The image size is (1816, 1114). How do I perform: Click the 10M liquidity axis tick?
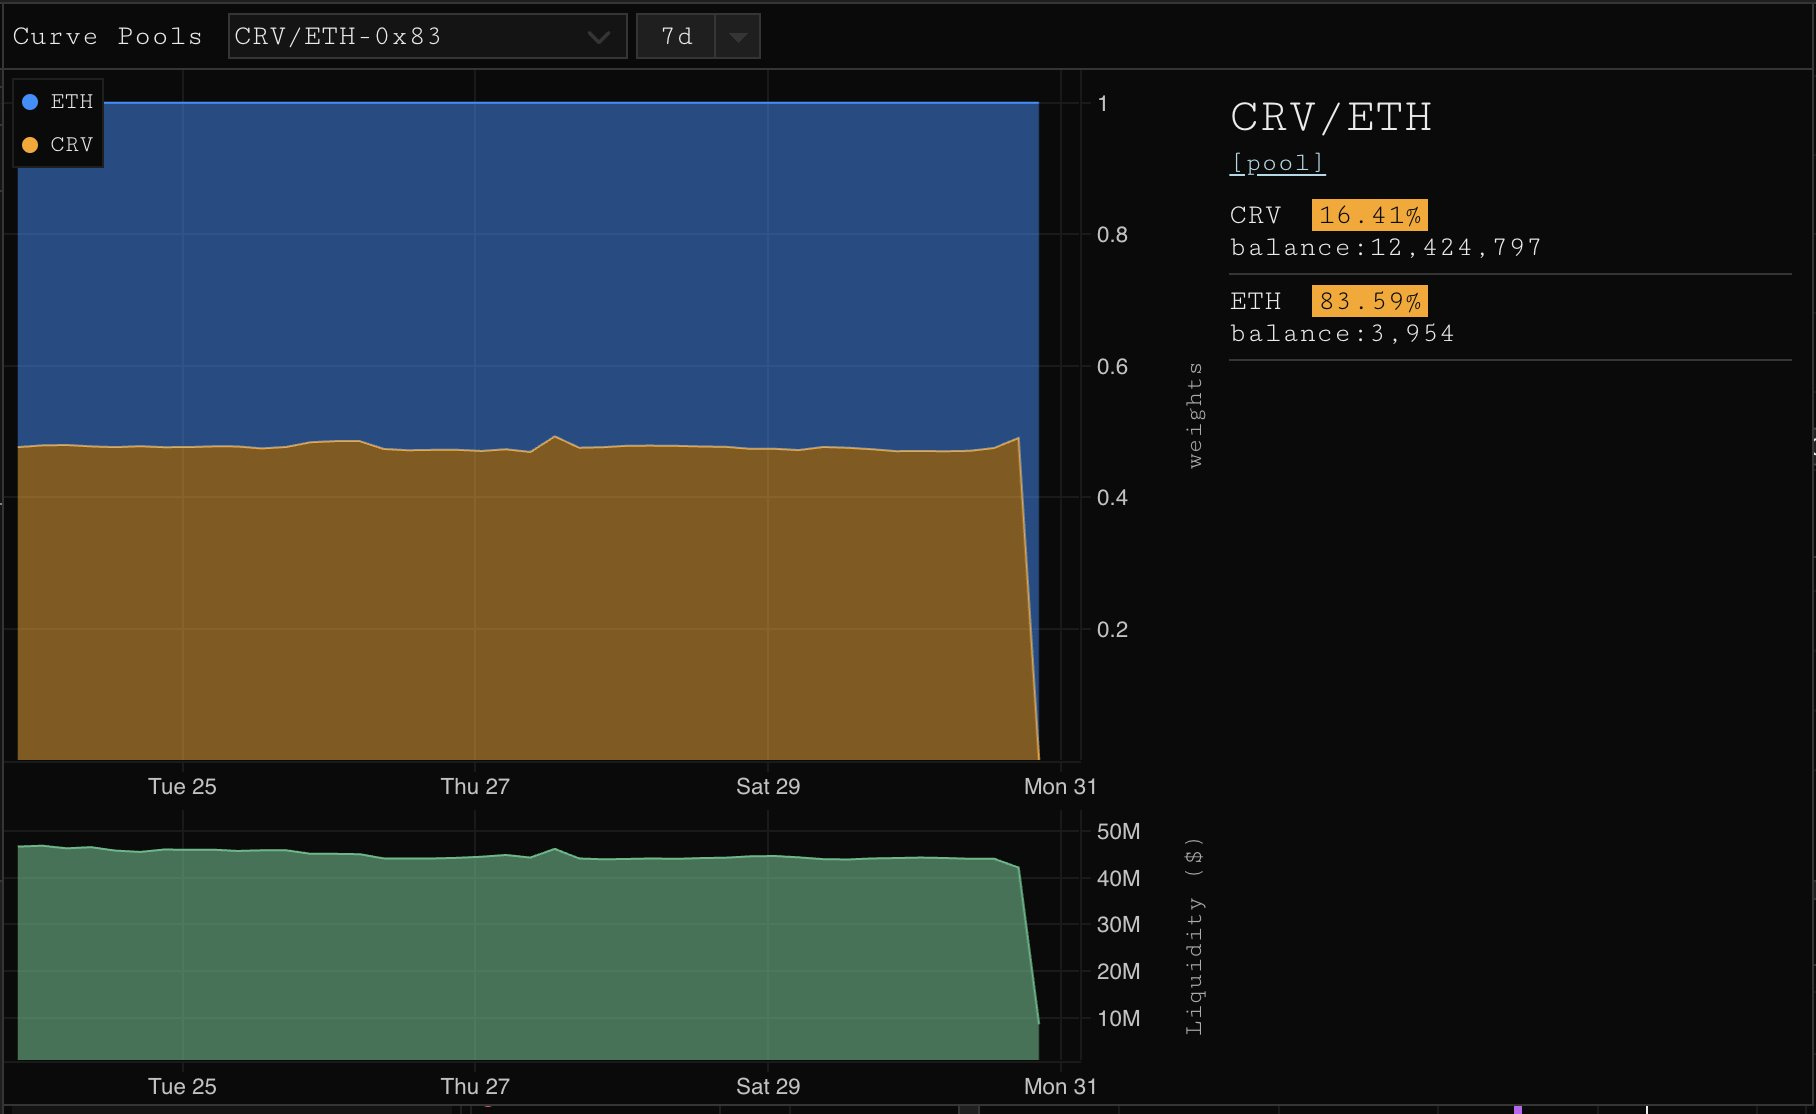pos(1118,1019)
